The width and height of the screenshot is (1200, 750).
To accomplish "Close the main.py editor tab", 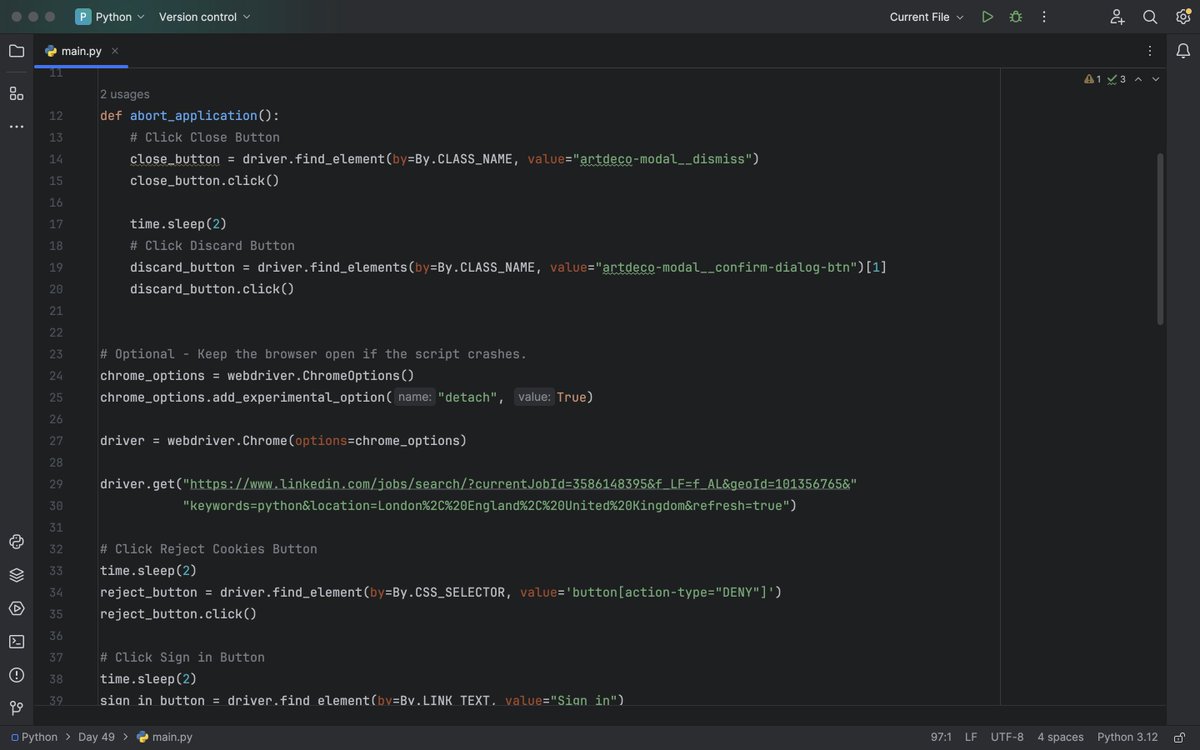I will pyautogui.click(x=115, y=51).
